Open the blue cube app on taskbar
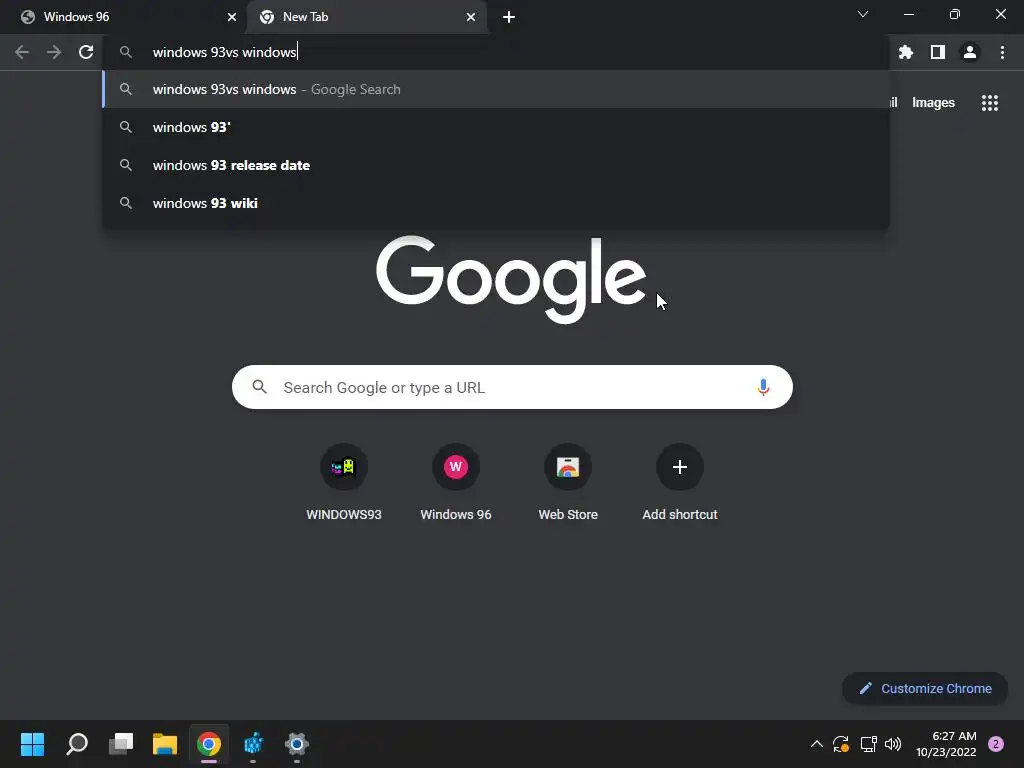Image resolution: width=1024 pixels, height=768 pixels. (x=253, y=744)
